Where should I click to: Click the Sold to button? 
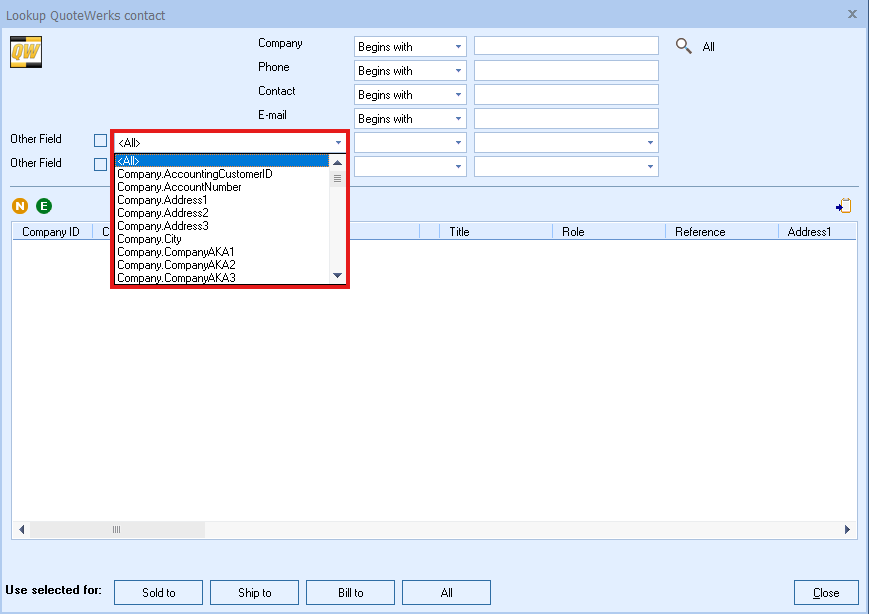[159, 592]
